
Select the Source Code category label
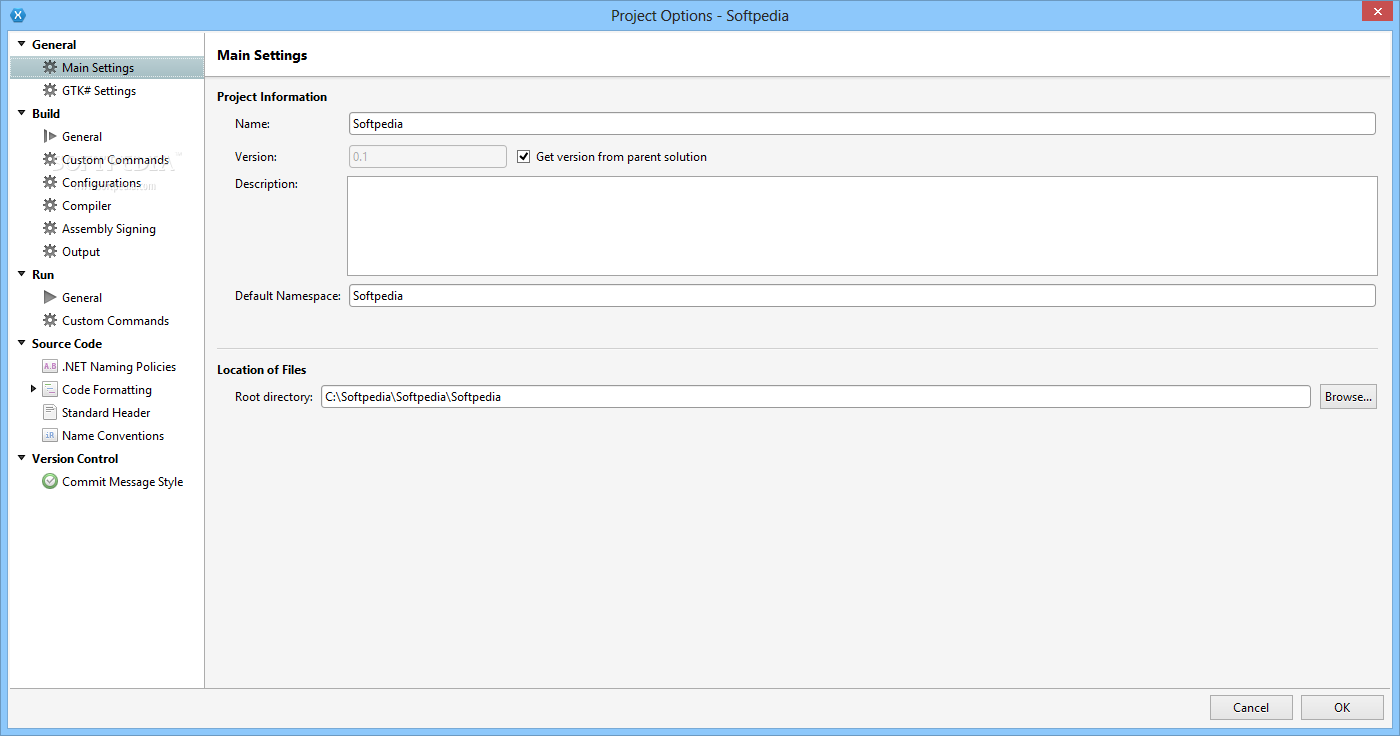click(67, 343)
